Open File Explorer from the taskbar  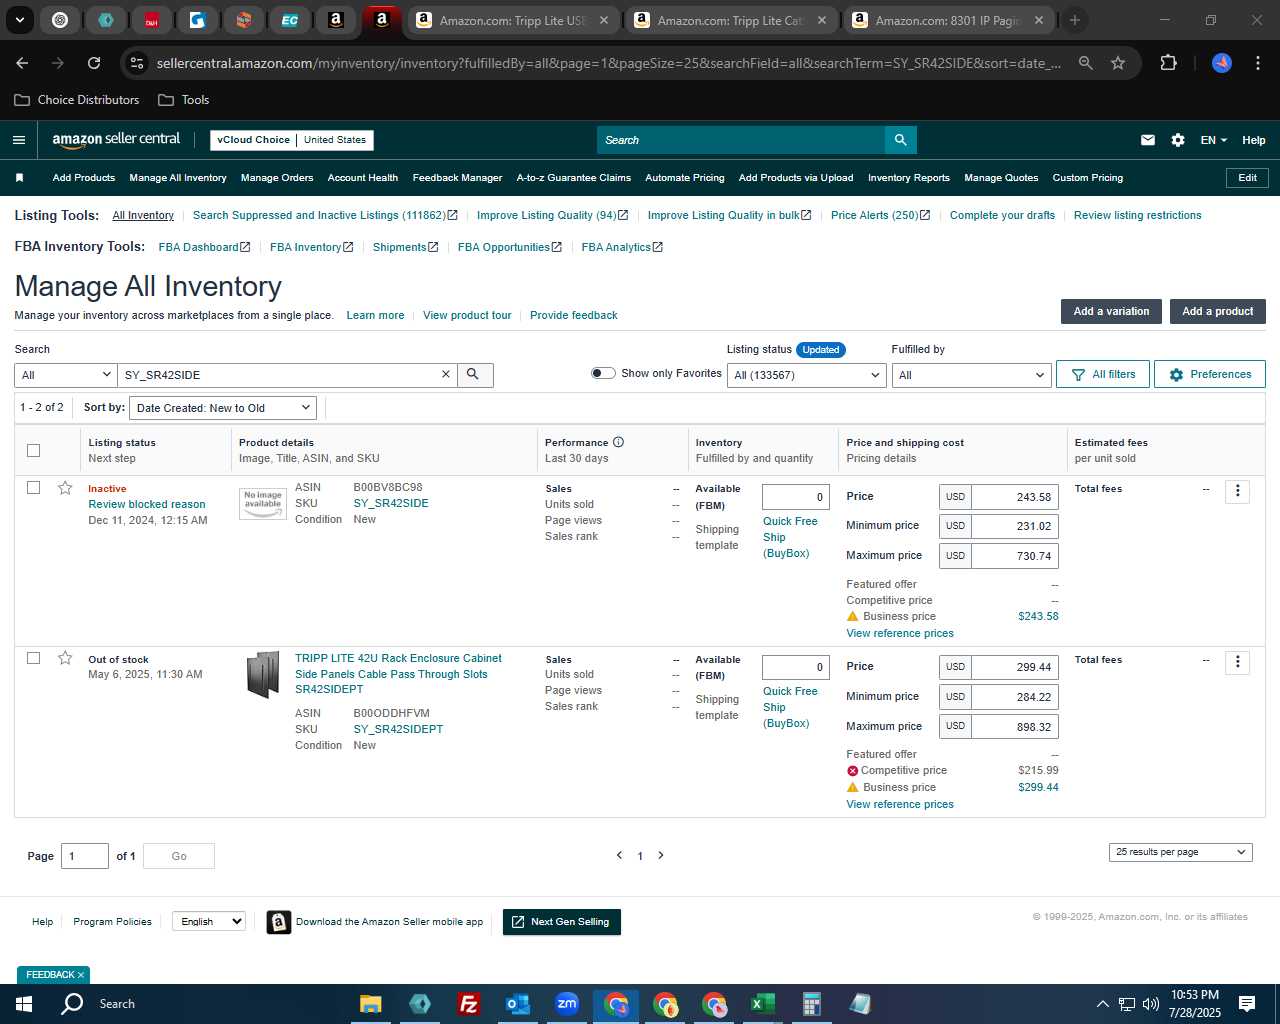click(x=370, y=1004)
